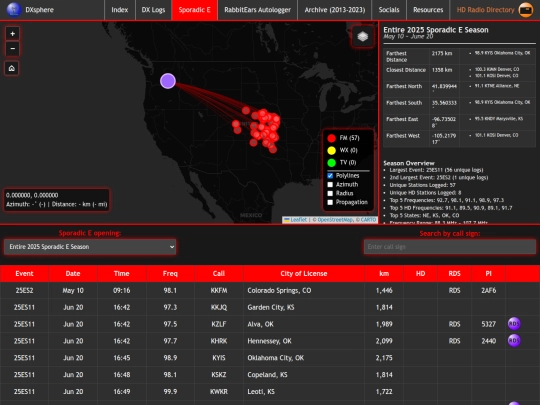Sort table by PI column header
This screenshot has width=540, height=405.
coord(488,274)
